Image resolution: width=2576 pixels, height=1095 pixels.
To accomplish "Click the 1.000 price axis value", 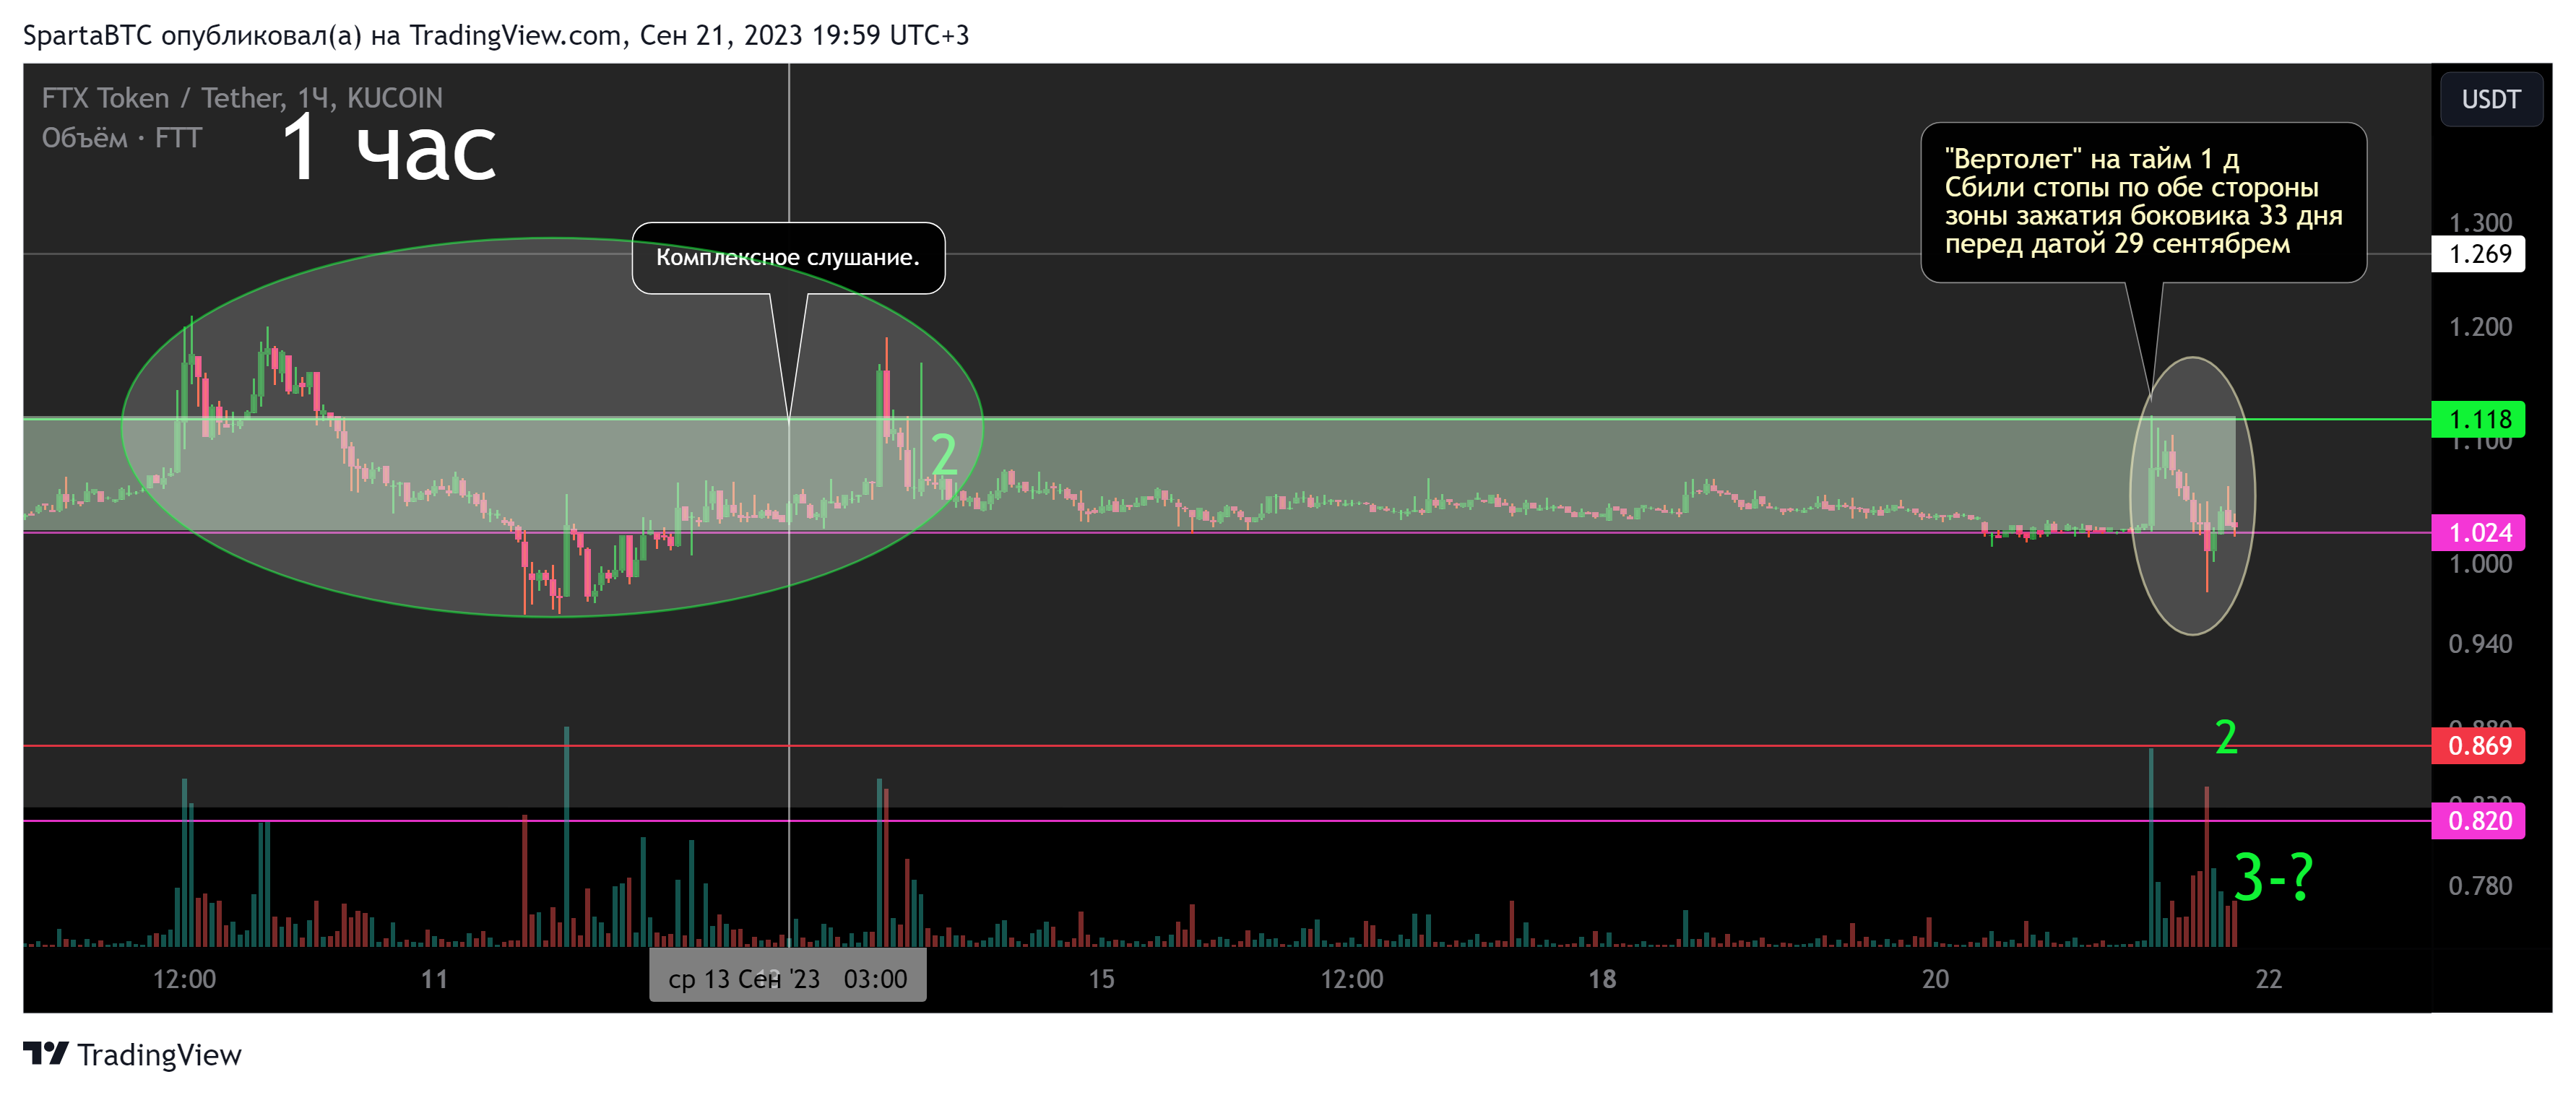I will [x=2479, y=565].
